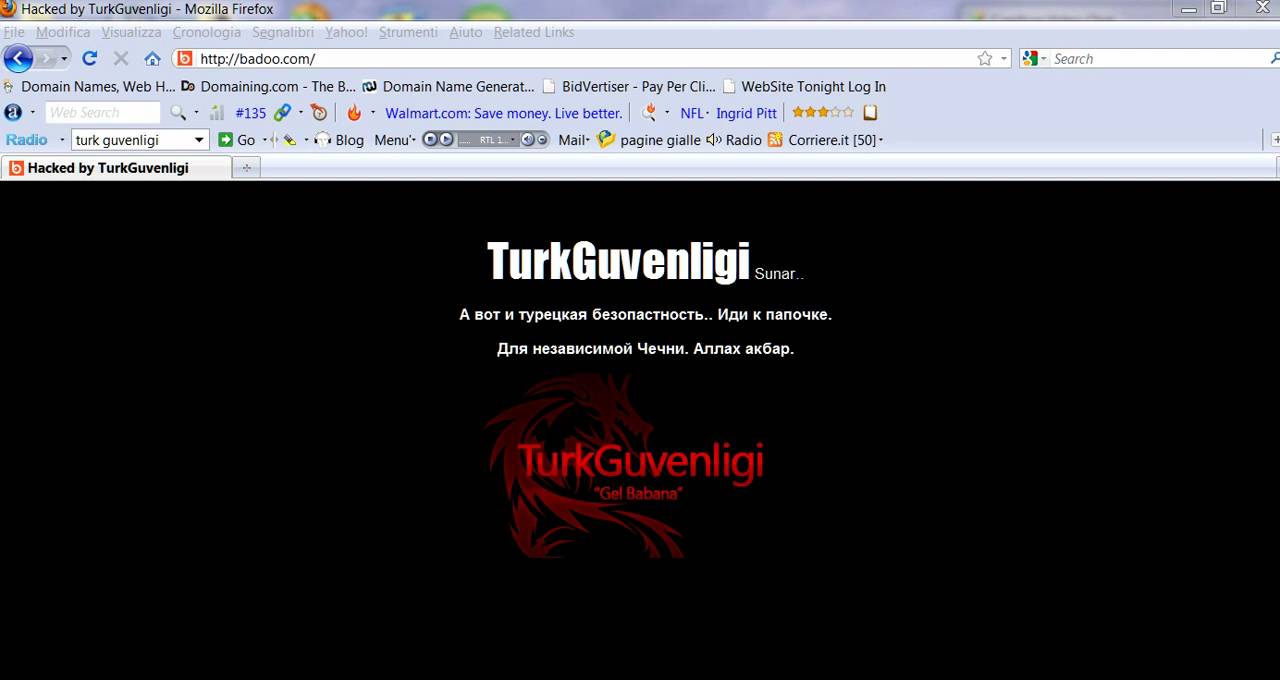Viewport: 1280px width, 680px height.
Task: Reload the page with the refresh icon
Action: point(90,58)
